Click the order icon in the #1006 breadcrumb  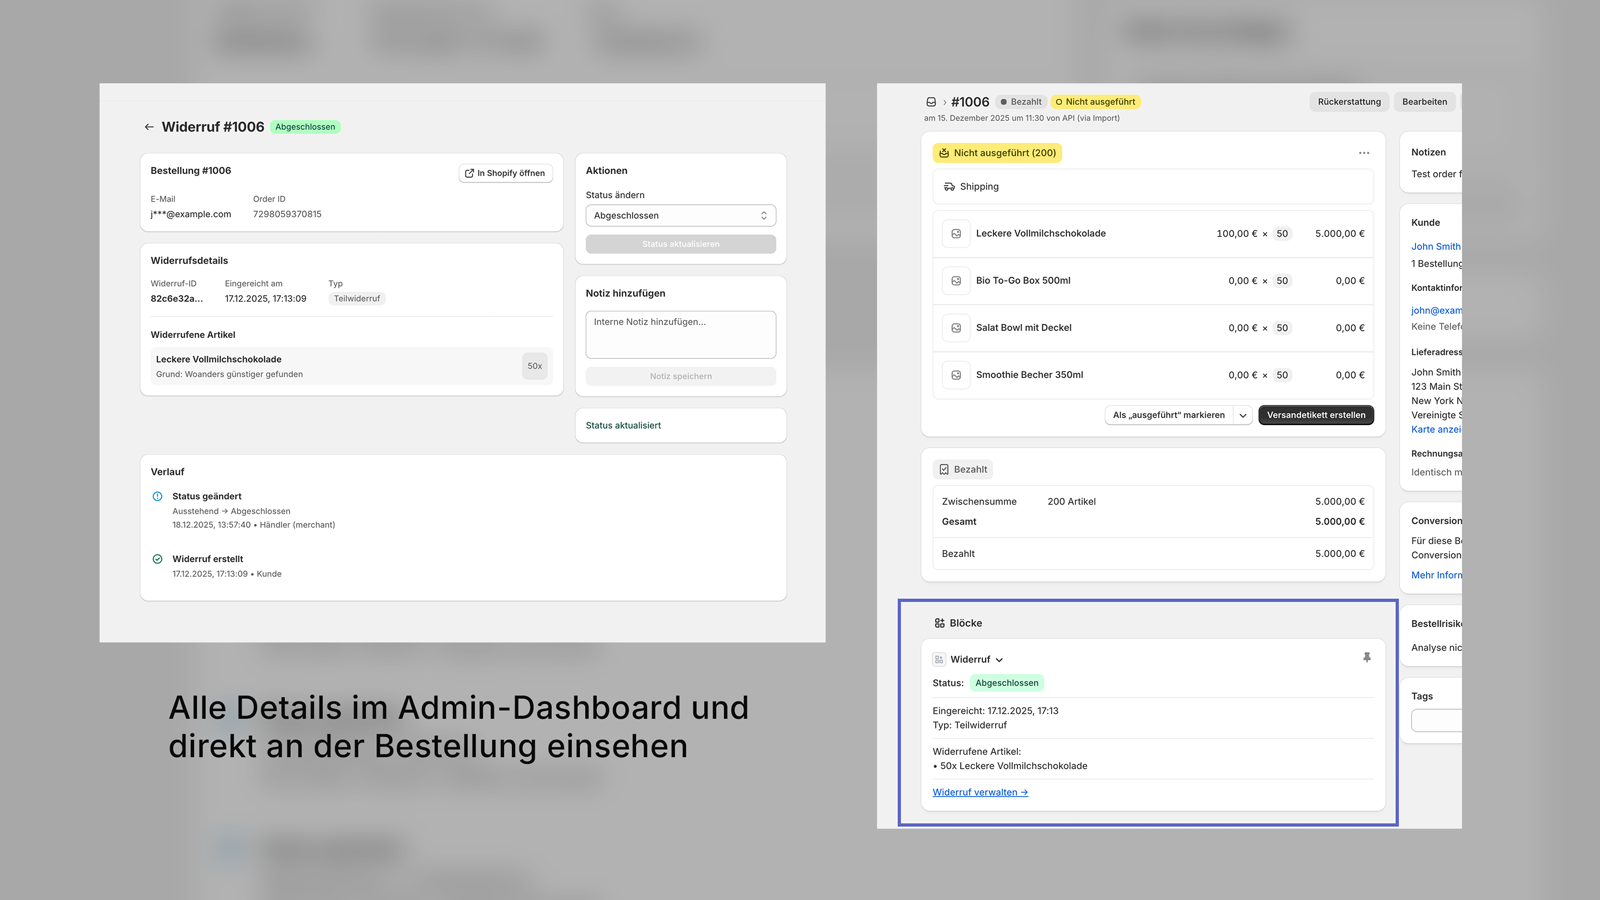pyautogui.click(x=930, y=101)
